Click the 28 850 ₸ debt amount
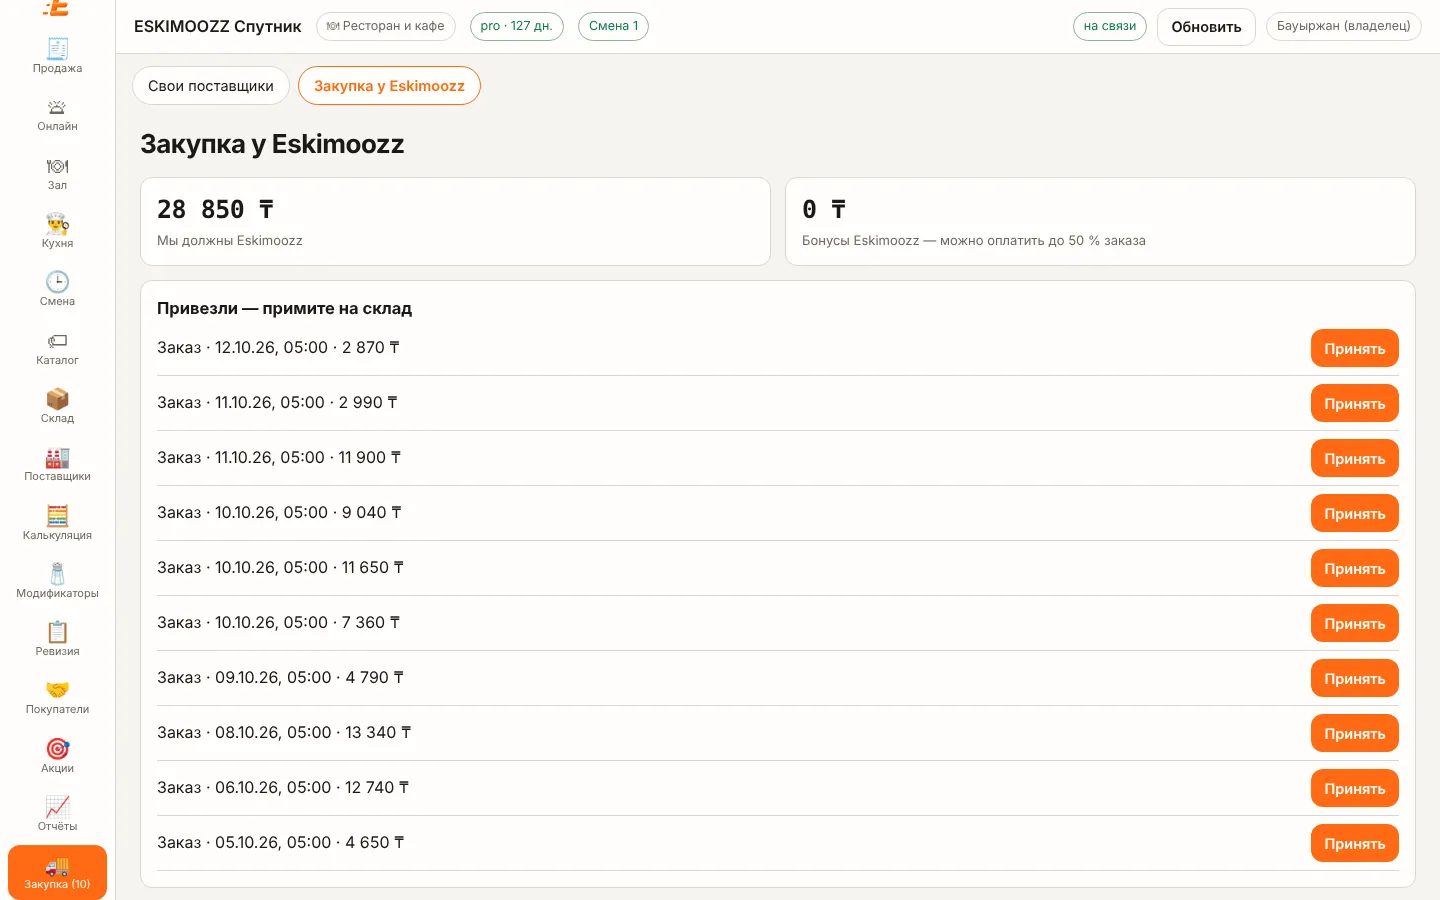Image resolution: width=1440 pixels, height=900 pixels. pyautogui.click(x=215, y=209)
